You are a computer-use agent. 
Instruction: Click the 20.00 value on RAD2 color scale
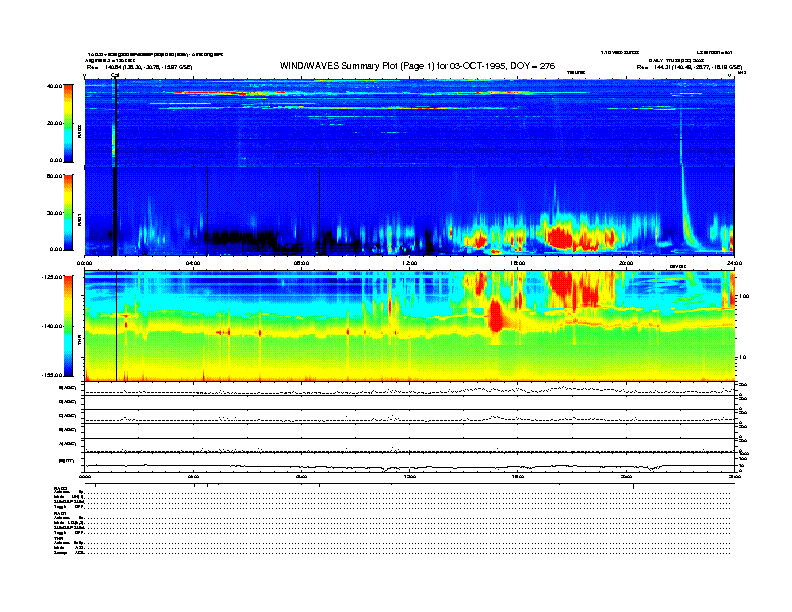point(54,123)
